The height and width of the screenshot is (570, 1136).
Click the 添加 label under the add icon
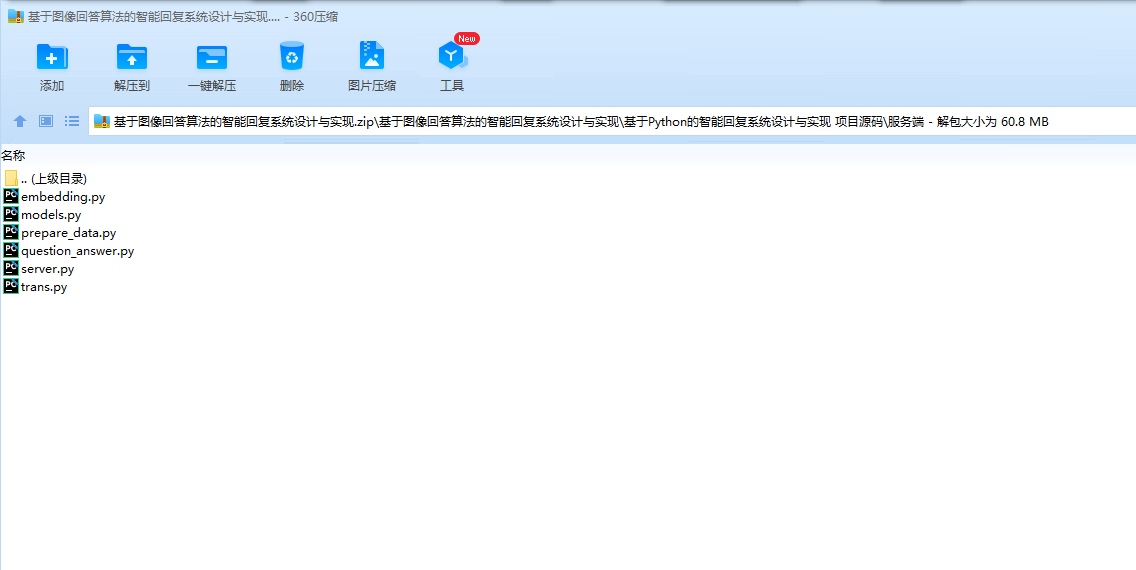point(52,85)
